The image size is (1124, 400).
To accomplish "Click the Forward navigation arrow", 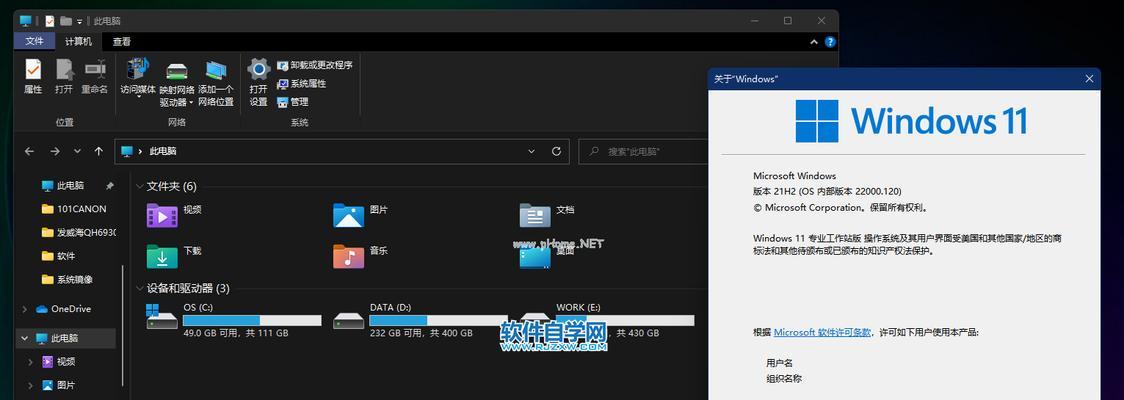I will 55,151.
